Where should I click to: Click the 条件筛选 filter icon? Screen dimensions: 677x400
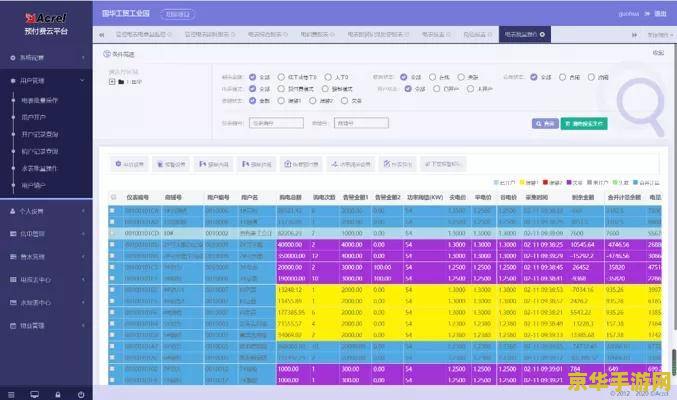[107, 54]
